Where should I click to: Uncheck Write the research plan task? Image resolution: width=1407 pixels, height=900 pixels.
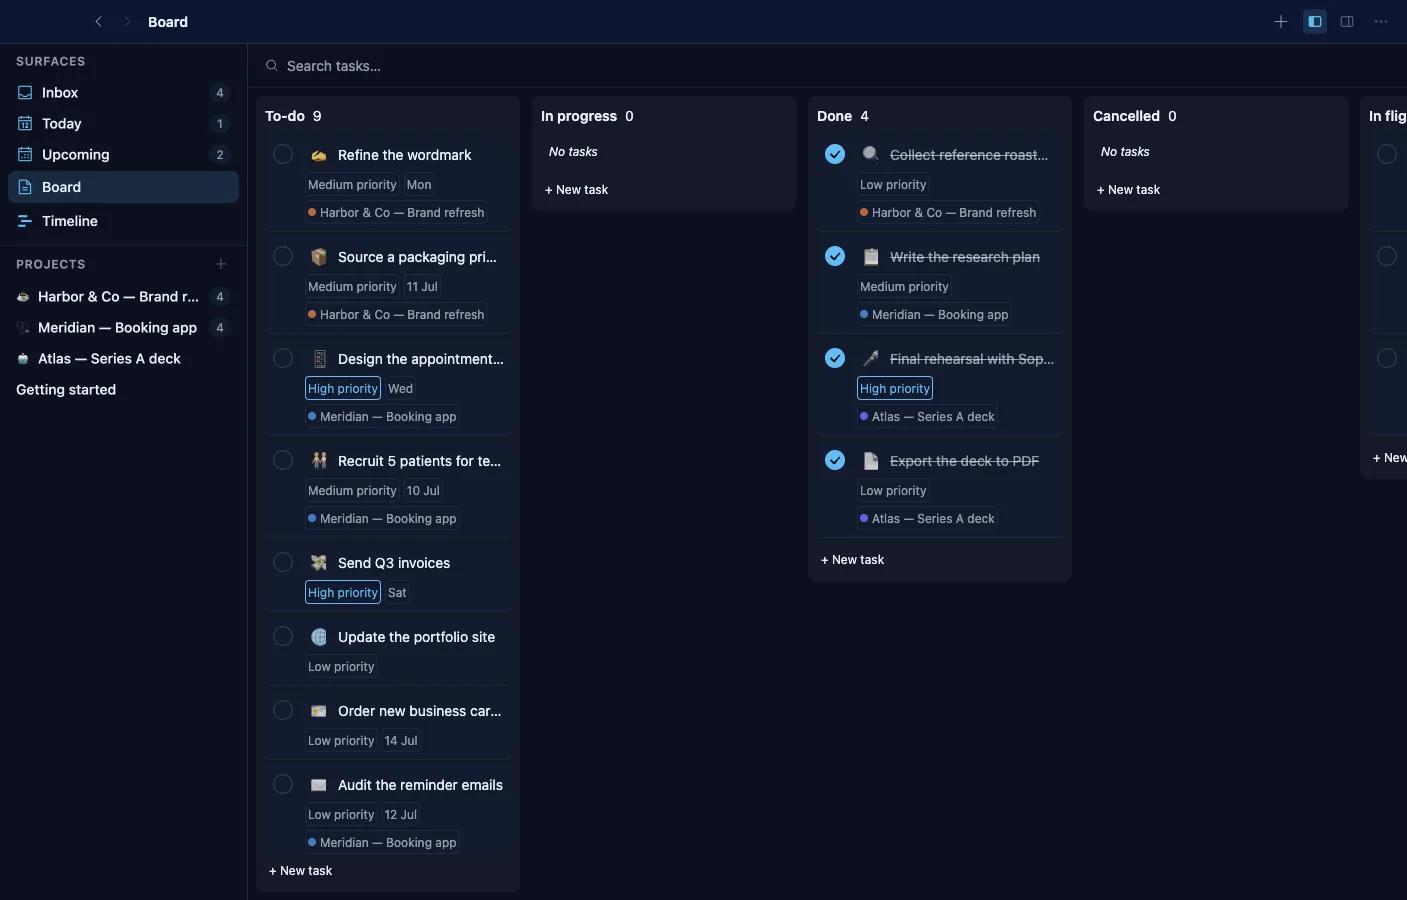(835, 256)
